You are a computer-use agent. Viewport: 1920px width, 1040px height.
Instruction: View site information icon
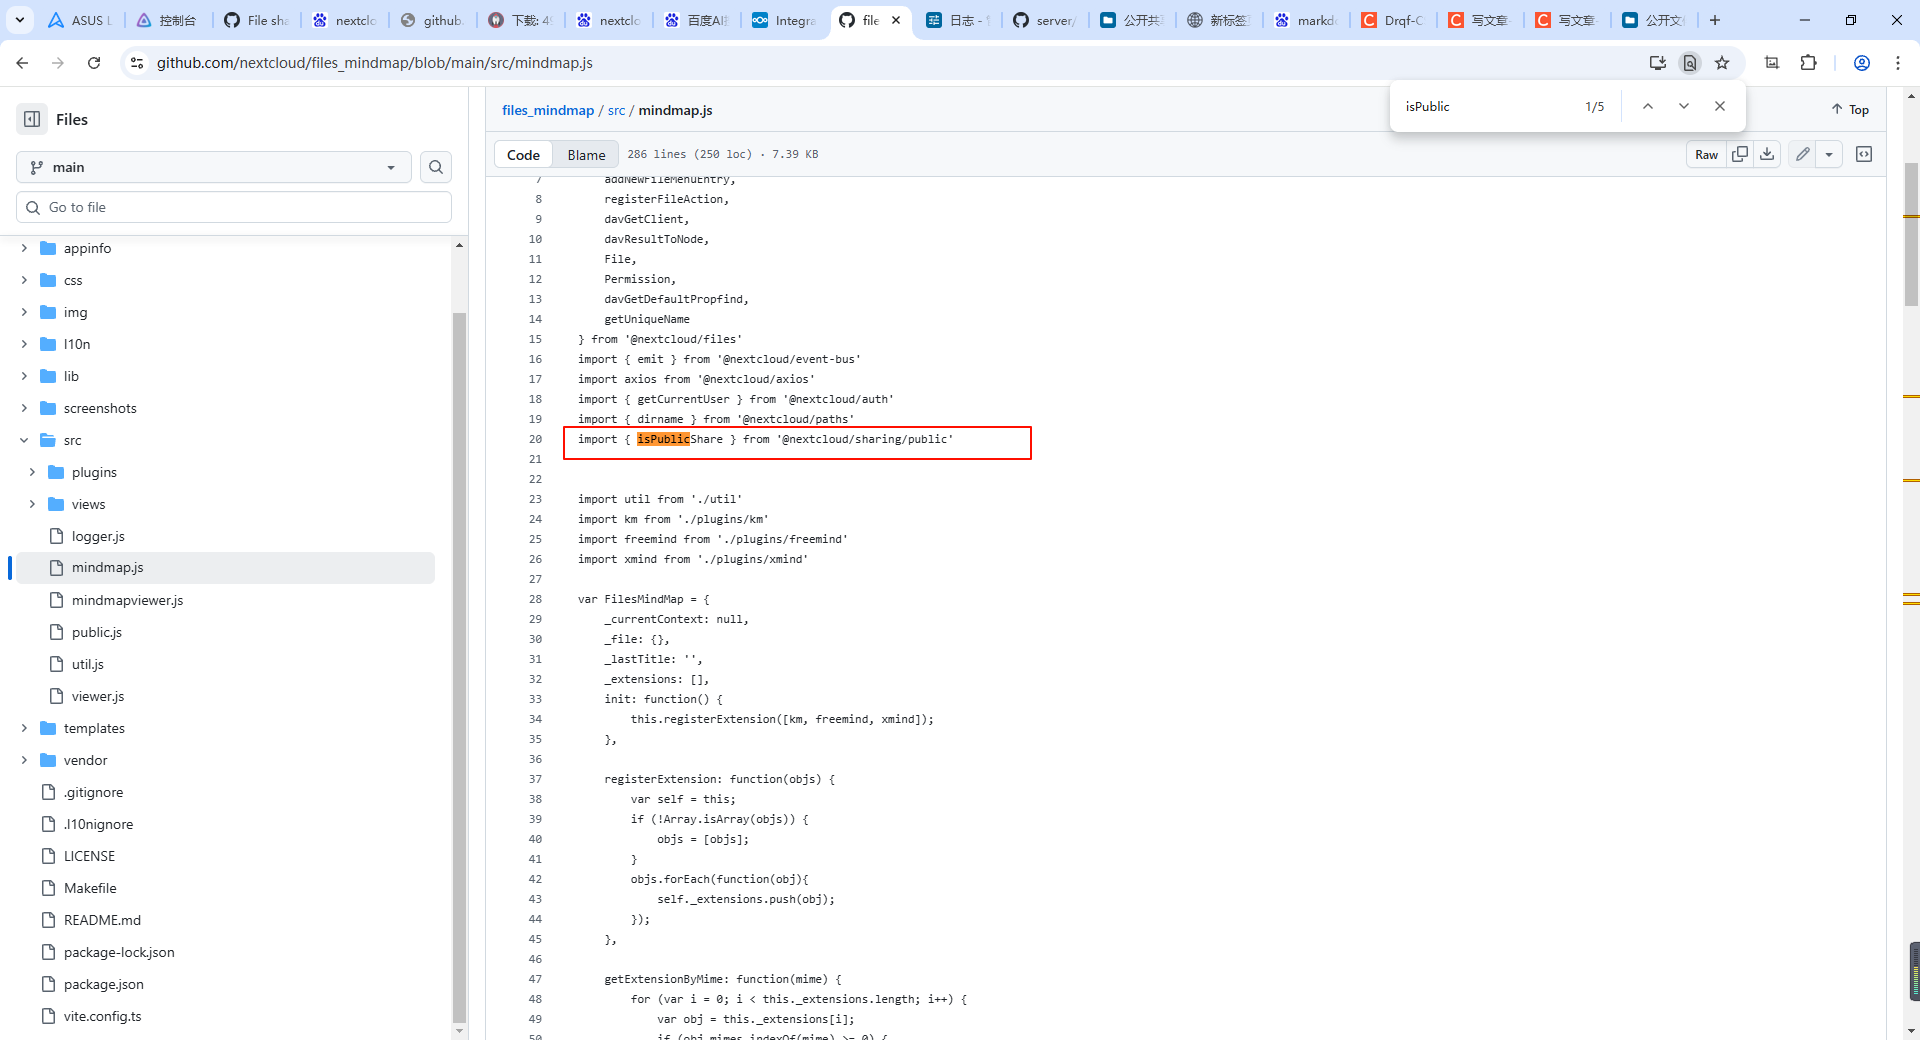(137, 63)
